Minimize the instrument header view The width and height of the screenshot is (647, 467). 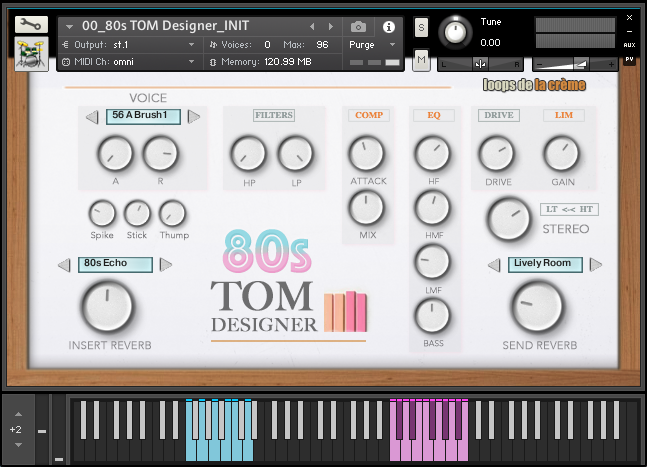(629, 31)
